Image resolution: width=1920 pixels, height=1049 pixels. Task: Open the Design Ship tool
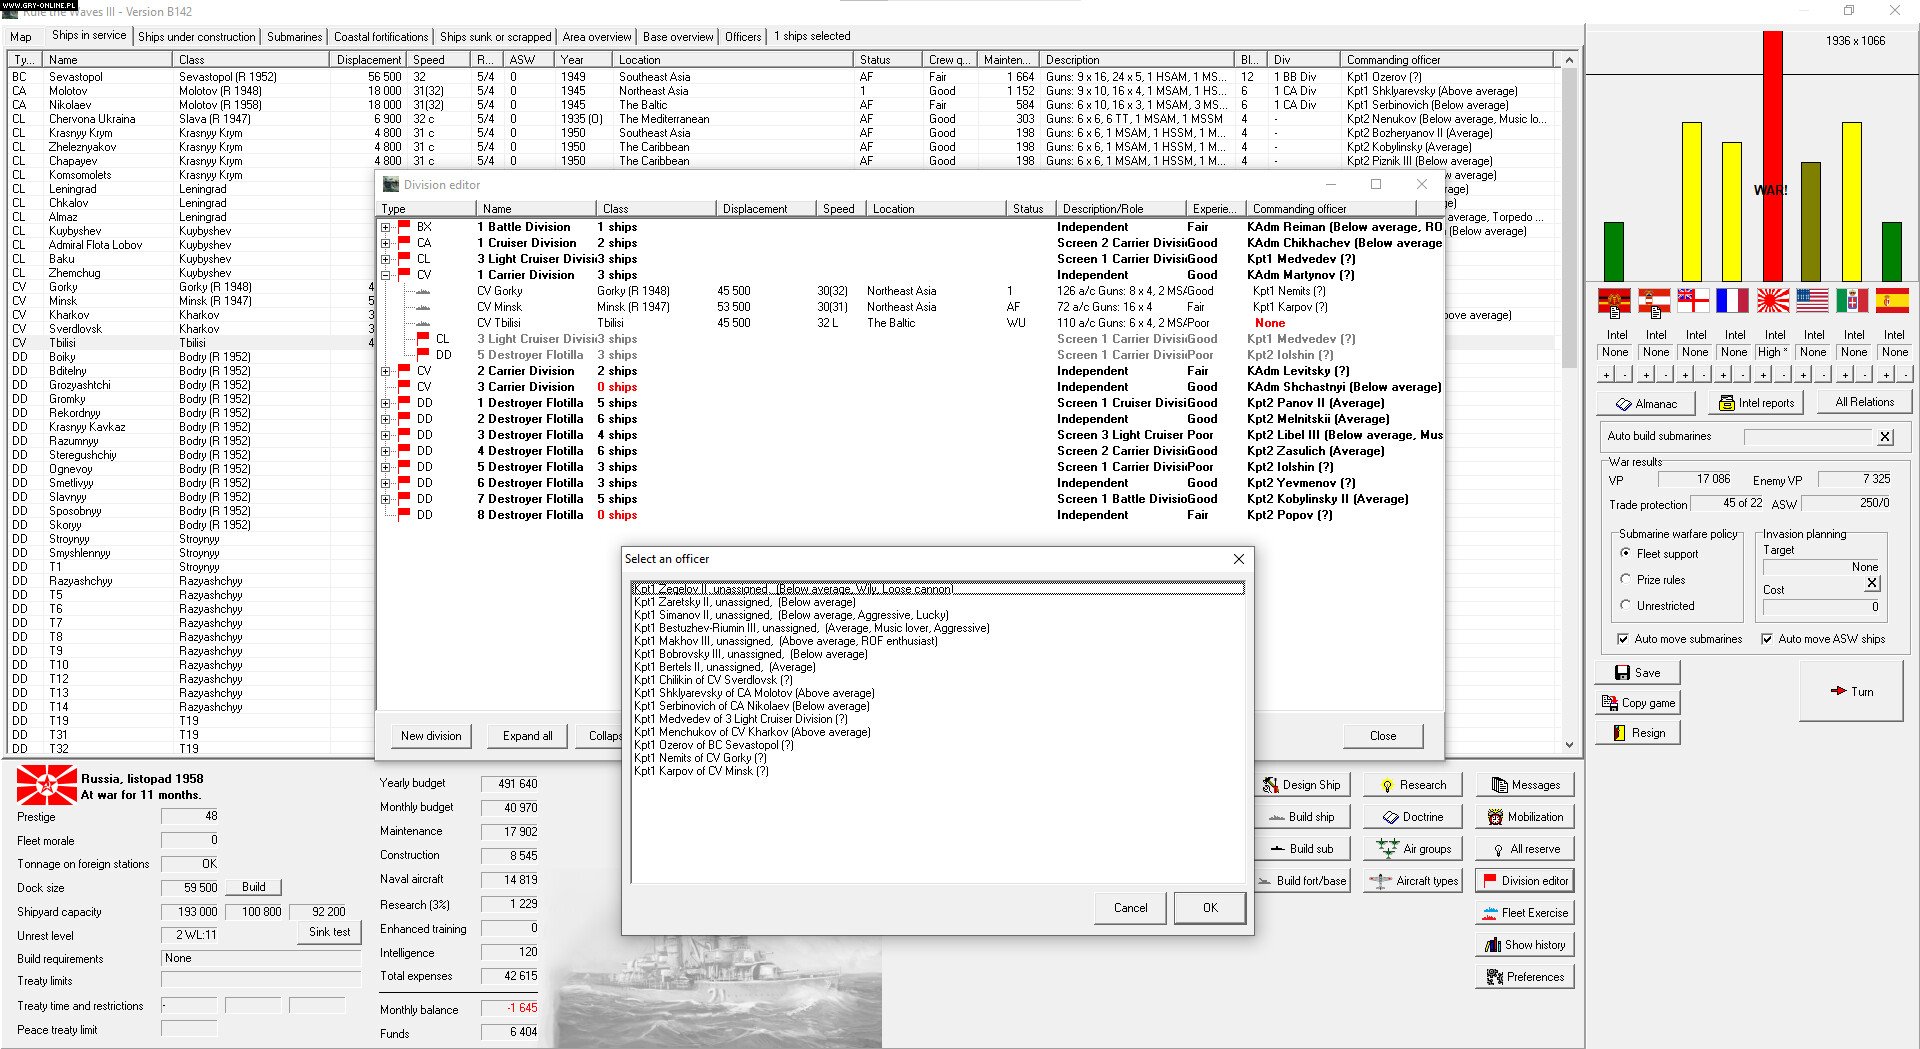(x=1302, y=784)
